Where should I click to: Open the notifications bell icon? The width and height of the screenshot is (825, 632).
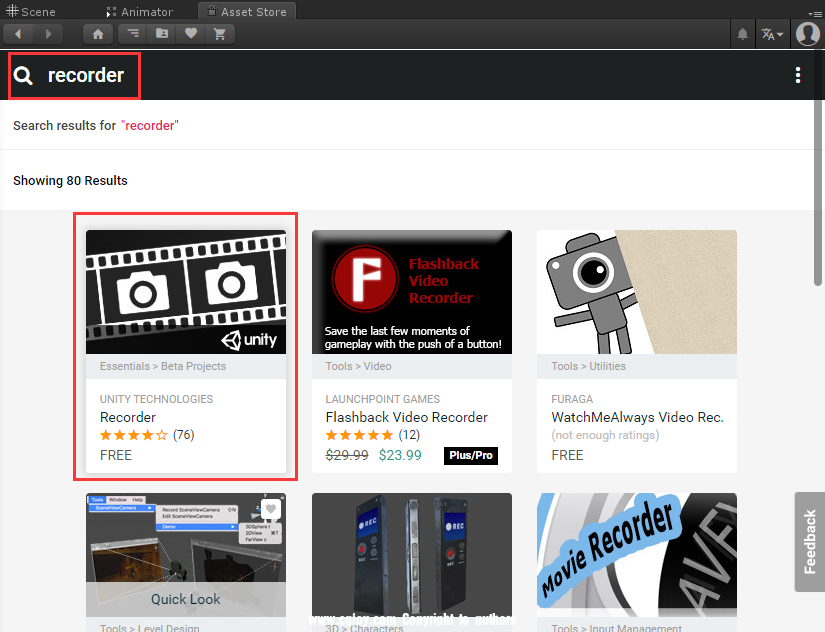[742, 34]
